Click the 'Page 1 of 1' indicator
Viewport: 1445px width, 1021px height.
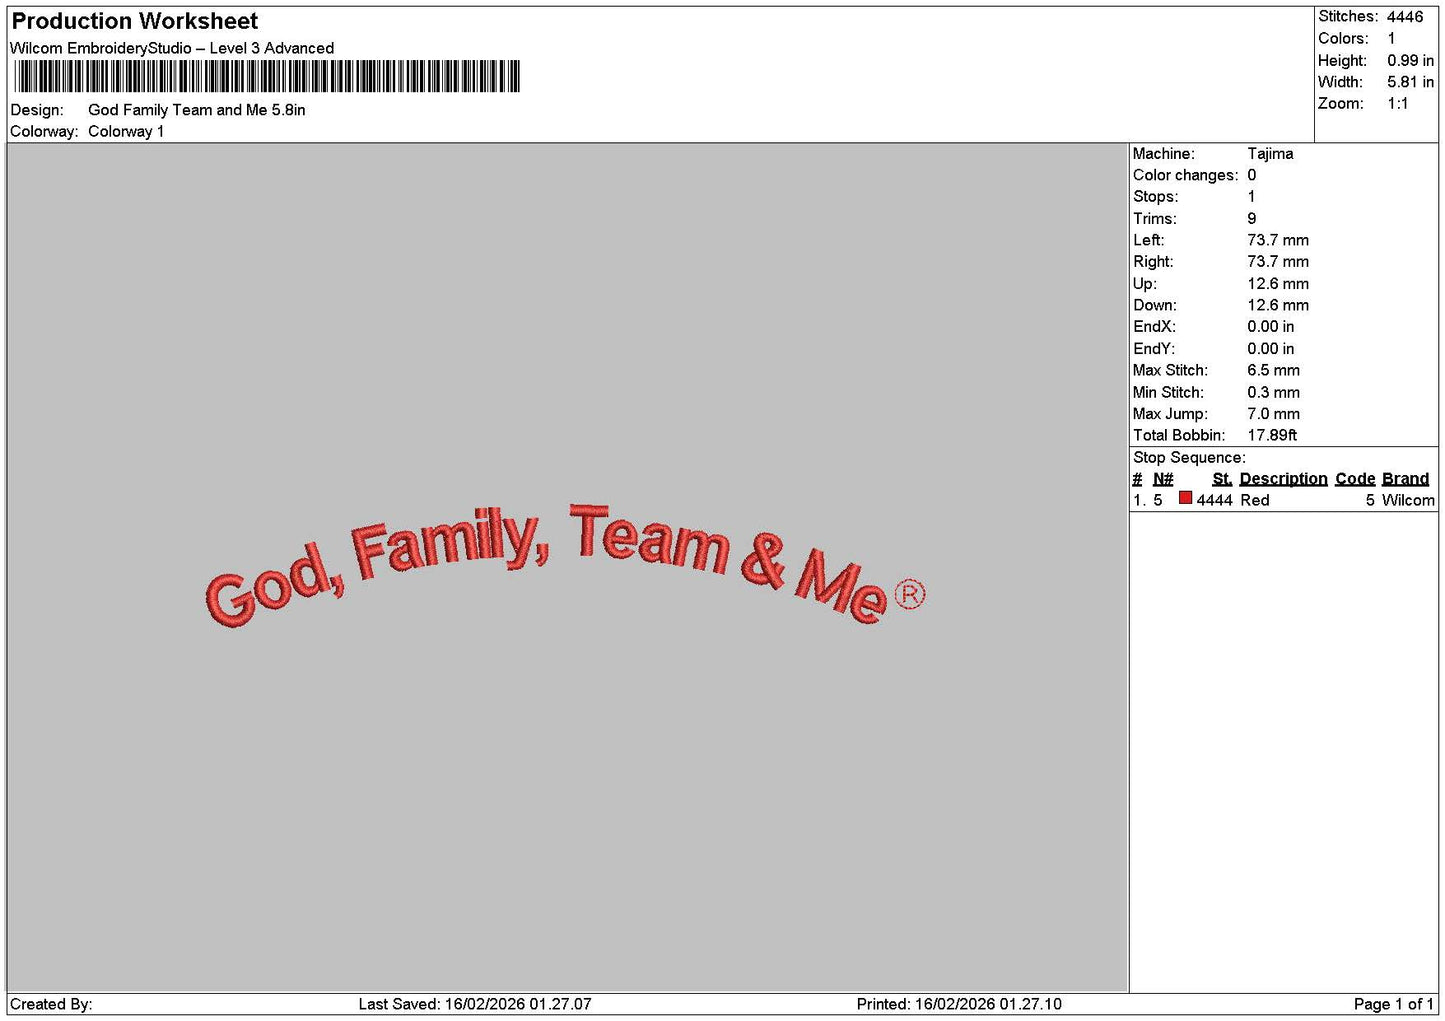(1394, 1004)
